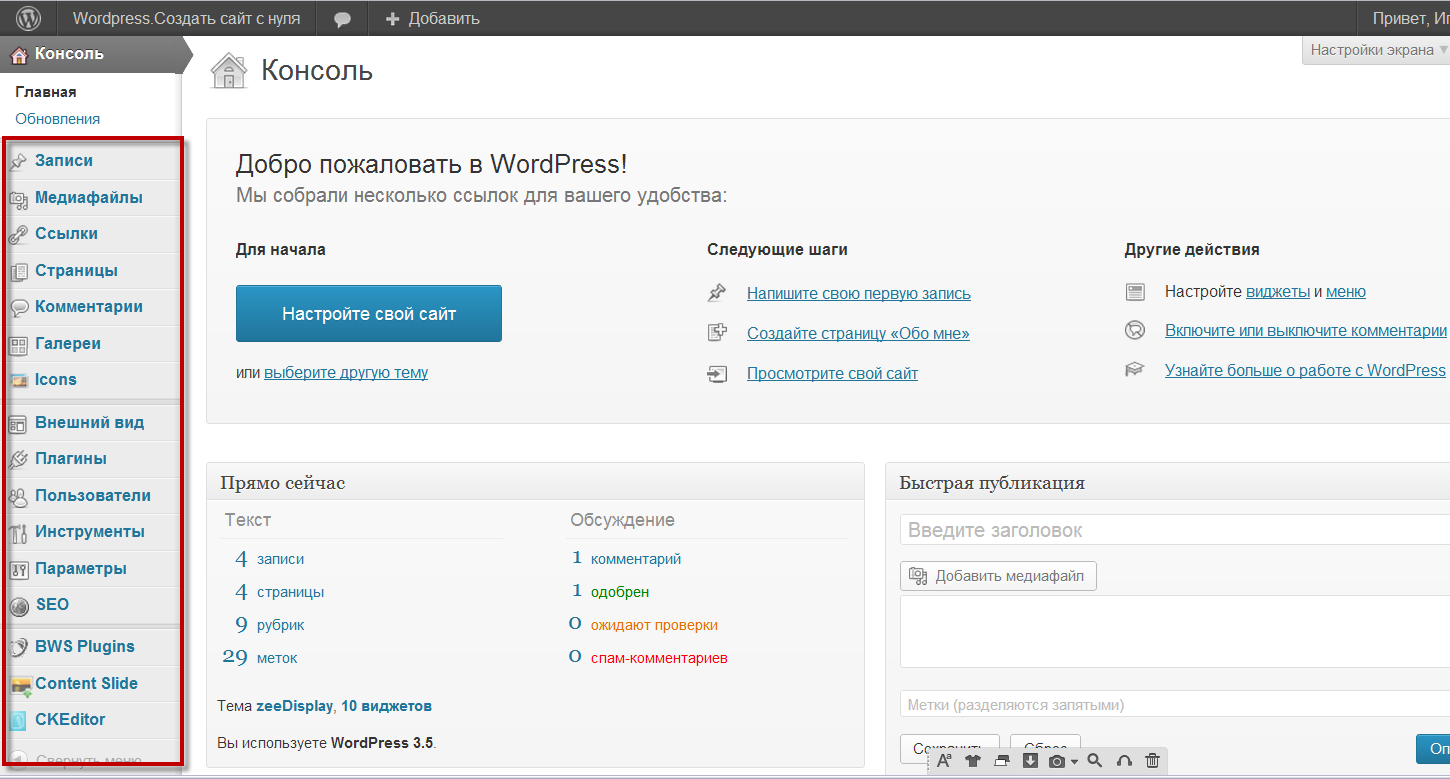Follow the Создайте страницу «Обо мне» link
Viewport: 1450px width, 779px height.
[x=857, y=333]
